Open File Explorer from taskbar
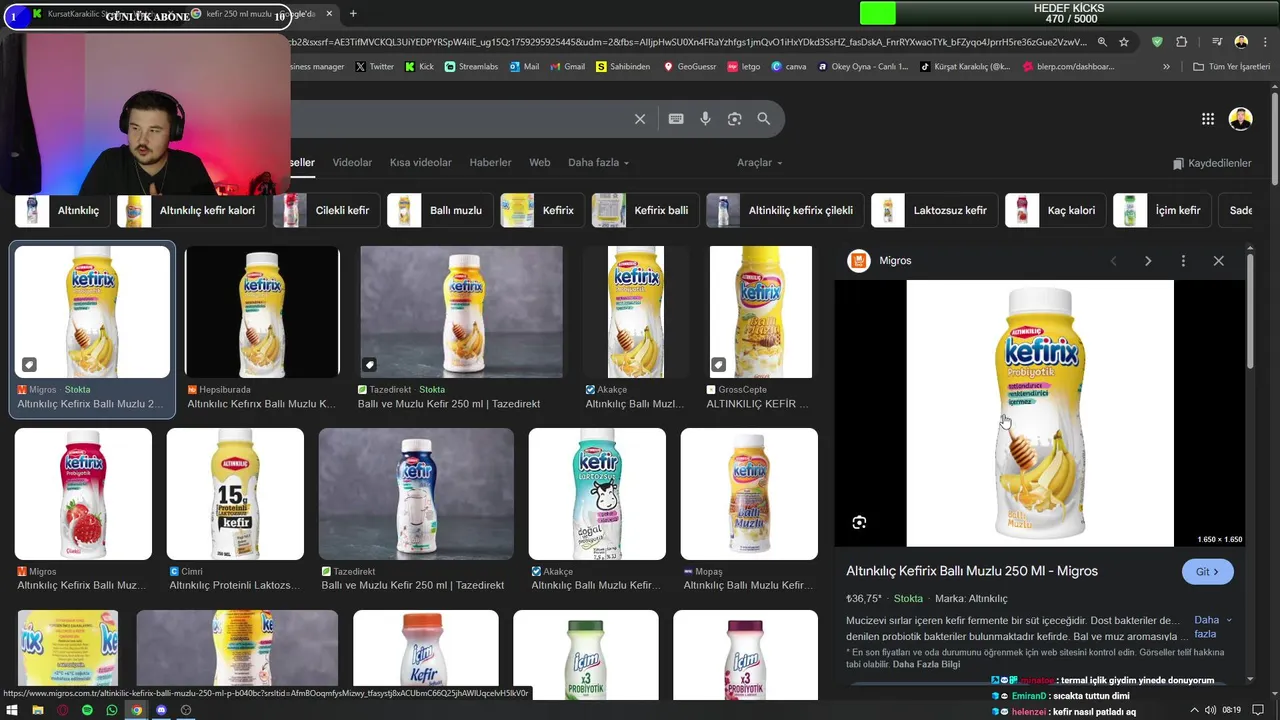The image size is (1280, 720). pyautogui.click(x=37, y=710)
